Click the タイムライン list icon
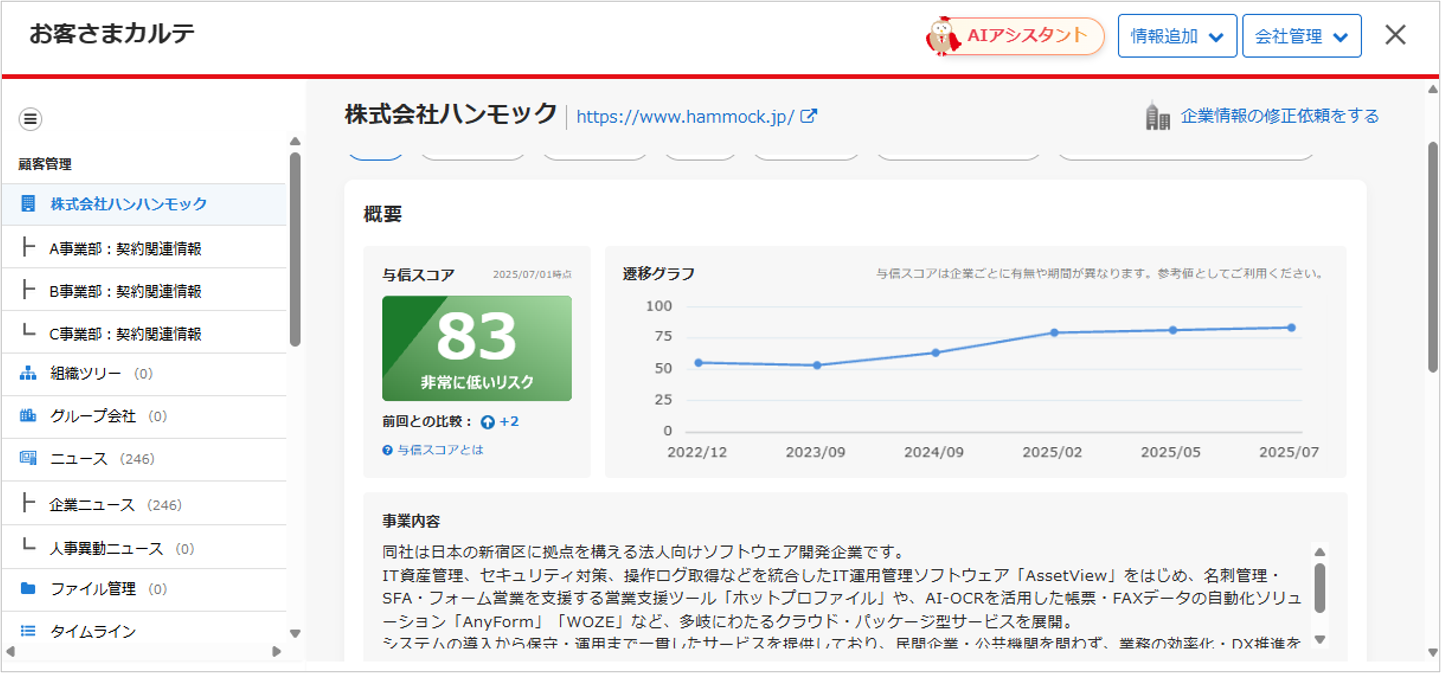 pyautogui.click(x=28, y=631)
